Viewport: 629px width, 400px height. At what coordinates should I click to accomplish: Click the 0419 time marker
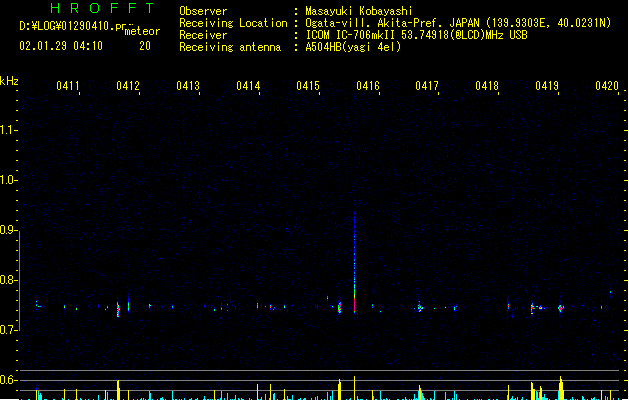pyautogui.click(x=547, y=86)
